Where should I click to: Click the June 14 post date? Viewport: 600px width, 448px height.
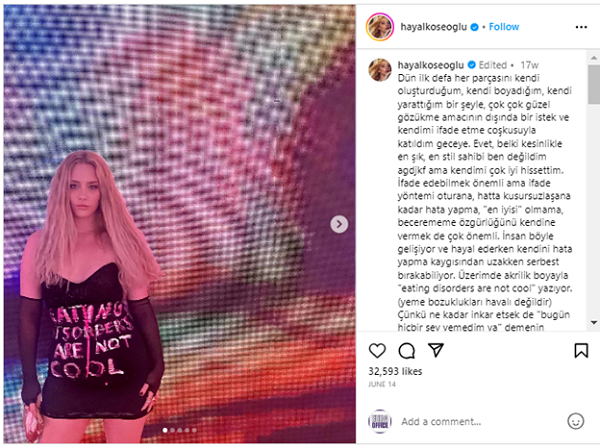tap(382, 384)
